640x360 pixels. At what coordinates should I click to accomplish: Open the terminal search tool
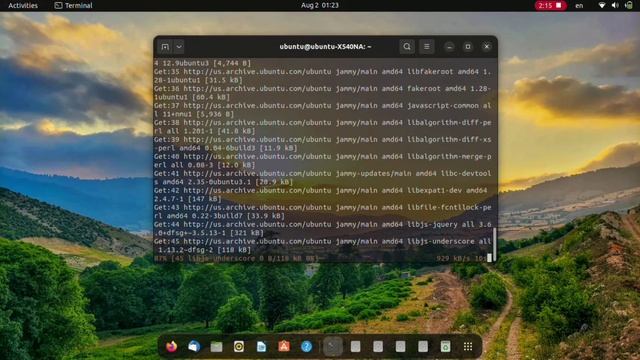coord(407,47)
